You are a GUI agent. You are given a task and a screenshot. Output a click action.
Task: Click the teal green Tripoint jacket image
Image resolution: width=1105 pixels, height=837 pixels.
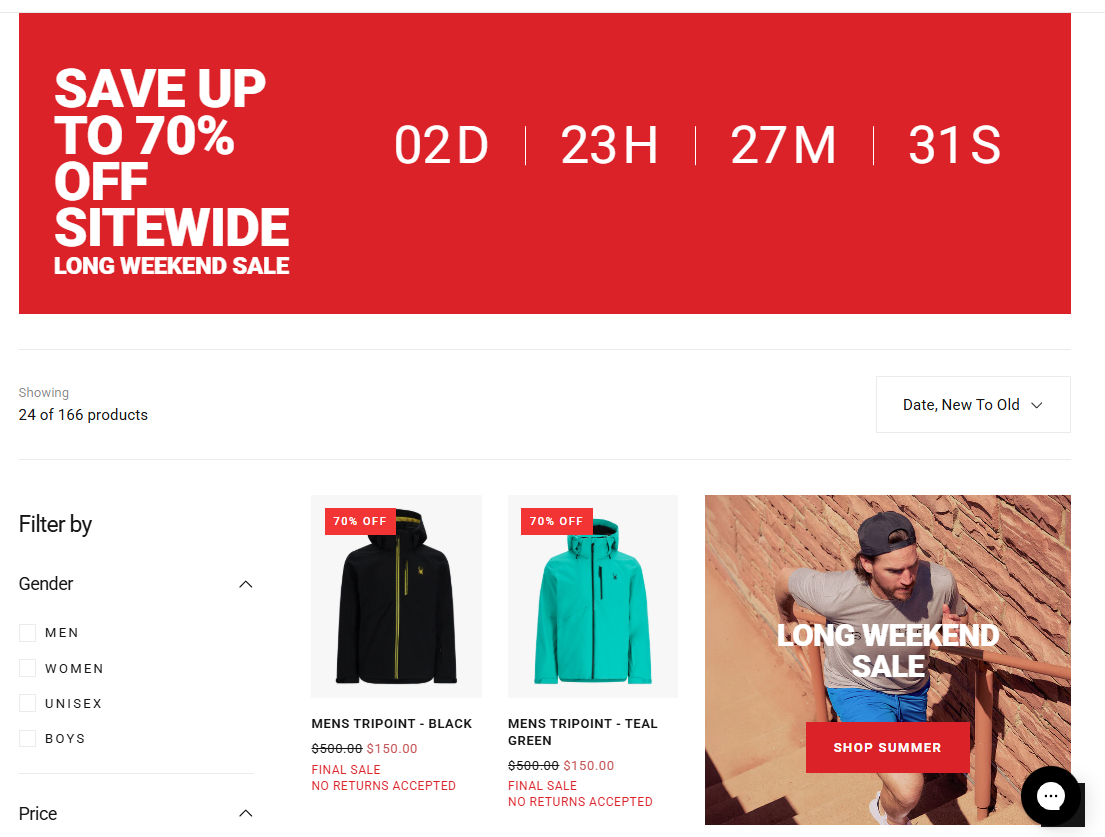(x=593, y=596)
